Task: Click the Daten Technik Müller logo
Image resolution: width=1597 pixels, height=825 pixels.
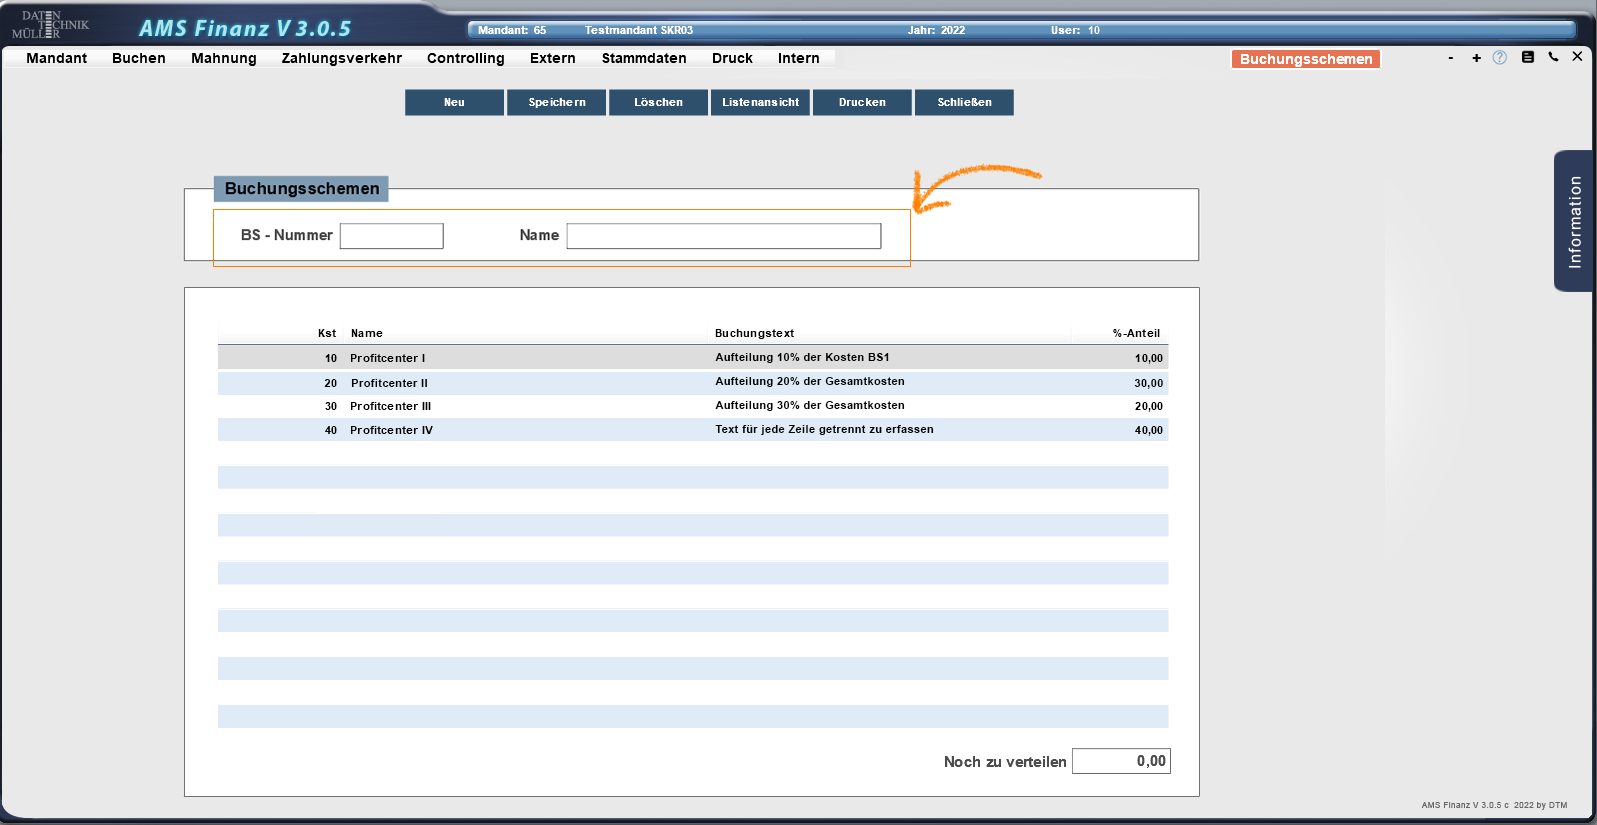Action: [50, 24]
